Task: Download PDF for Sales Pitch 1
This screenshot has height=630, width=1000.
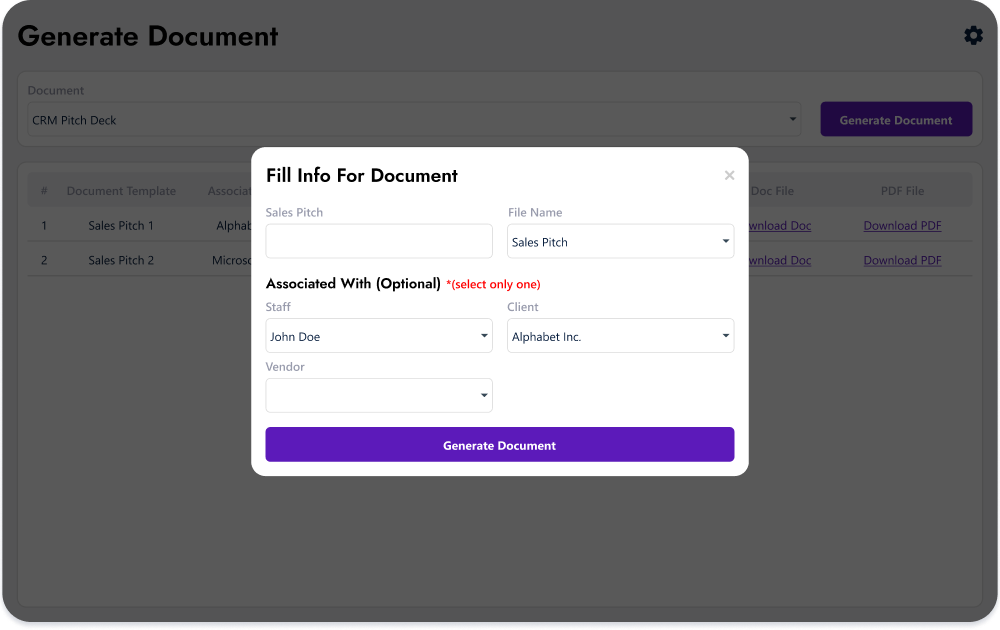Action: click(902, 225)
